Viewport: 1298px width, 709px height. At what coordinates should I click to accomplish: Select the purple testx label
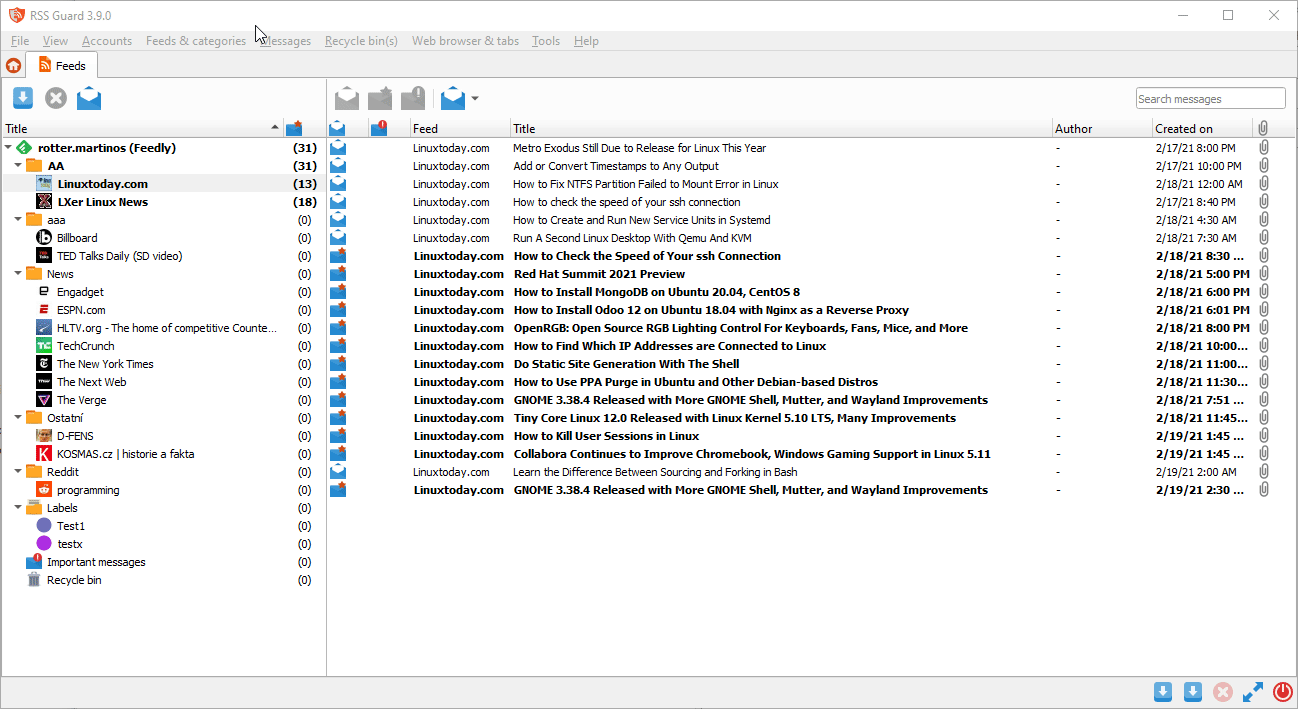(x=69, y=544)
